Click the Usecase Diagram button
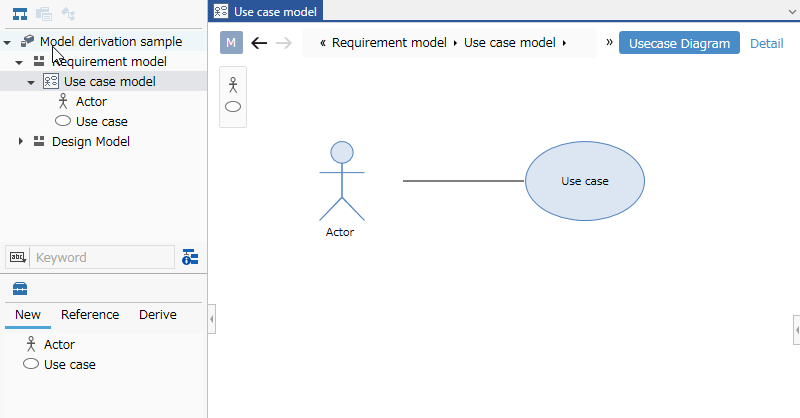Viewport: 800px width, 418px height. (x=679, y=43)
